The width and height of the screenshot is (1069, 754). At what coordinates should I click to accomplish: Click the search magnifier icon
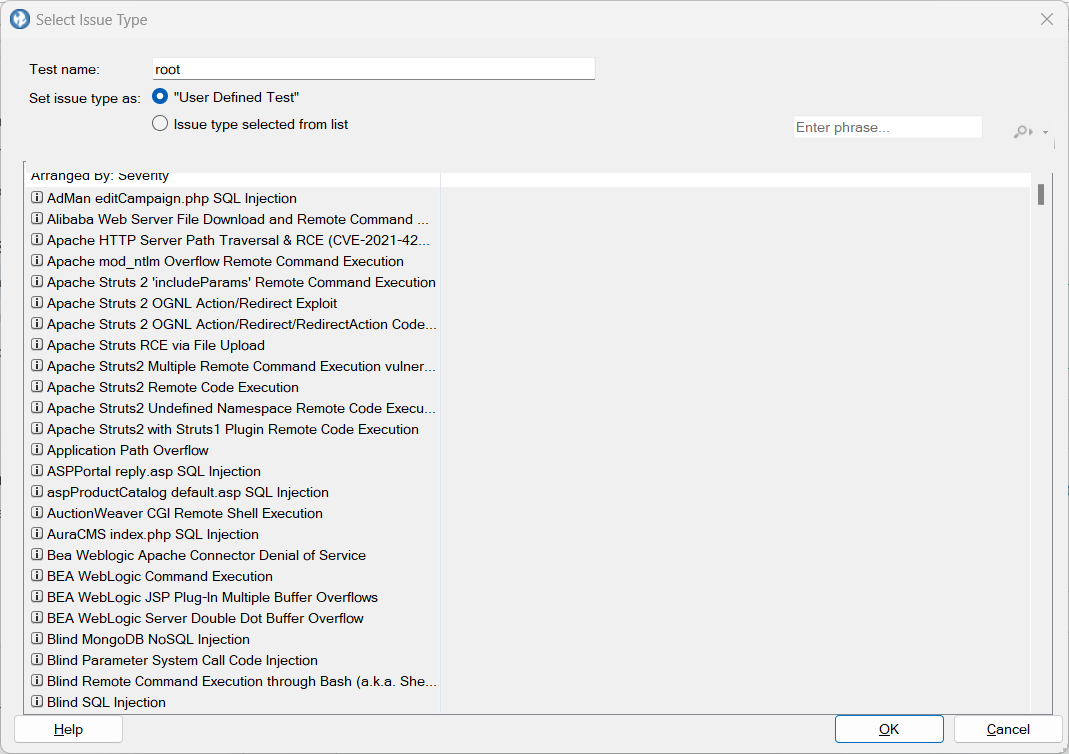(1021, 131)
